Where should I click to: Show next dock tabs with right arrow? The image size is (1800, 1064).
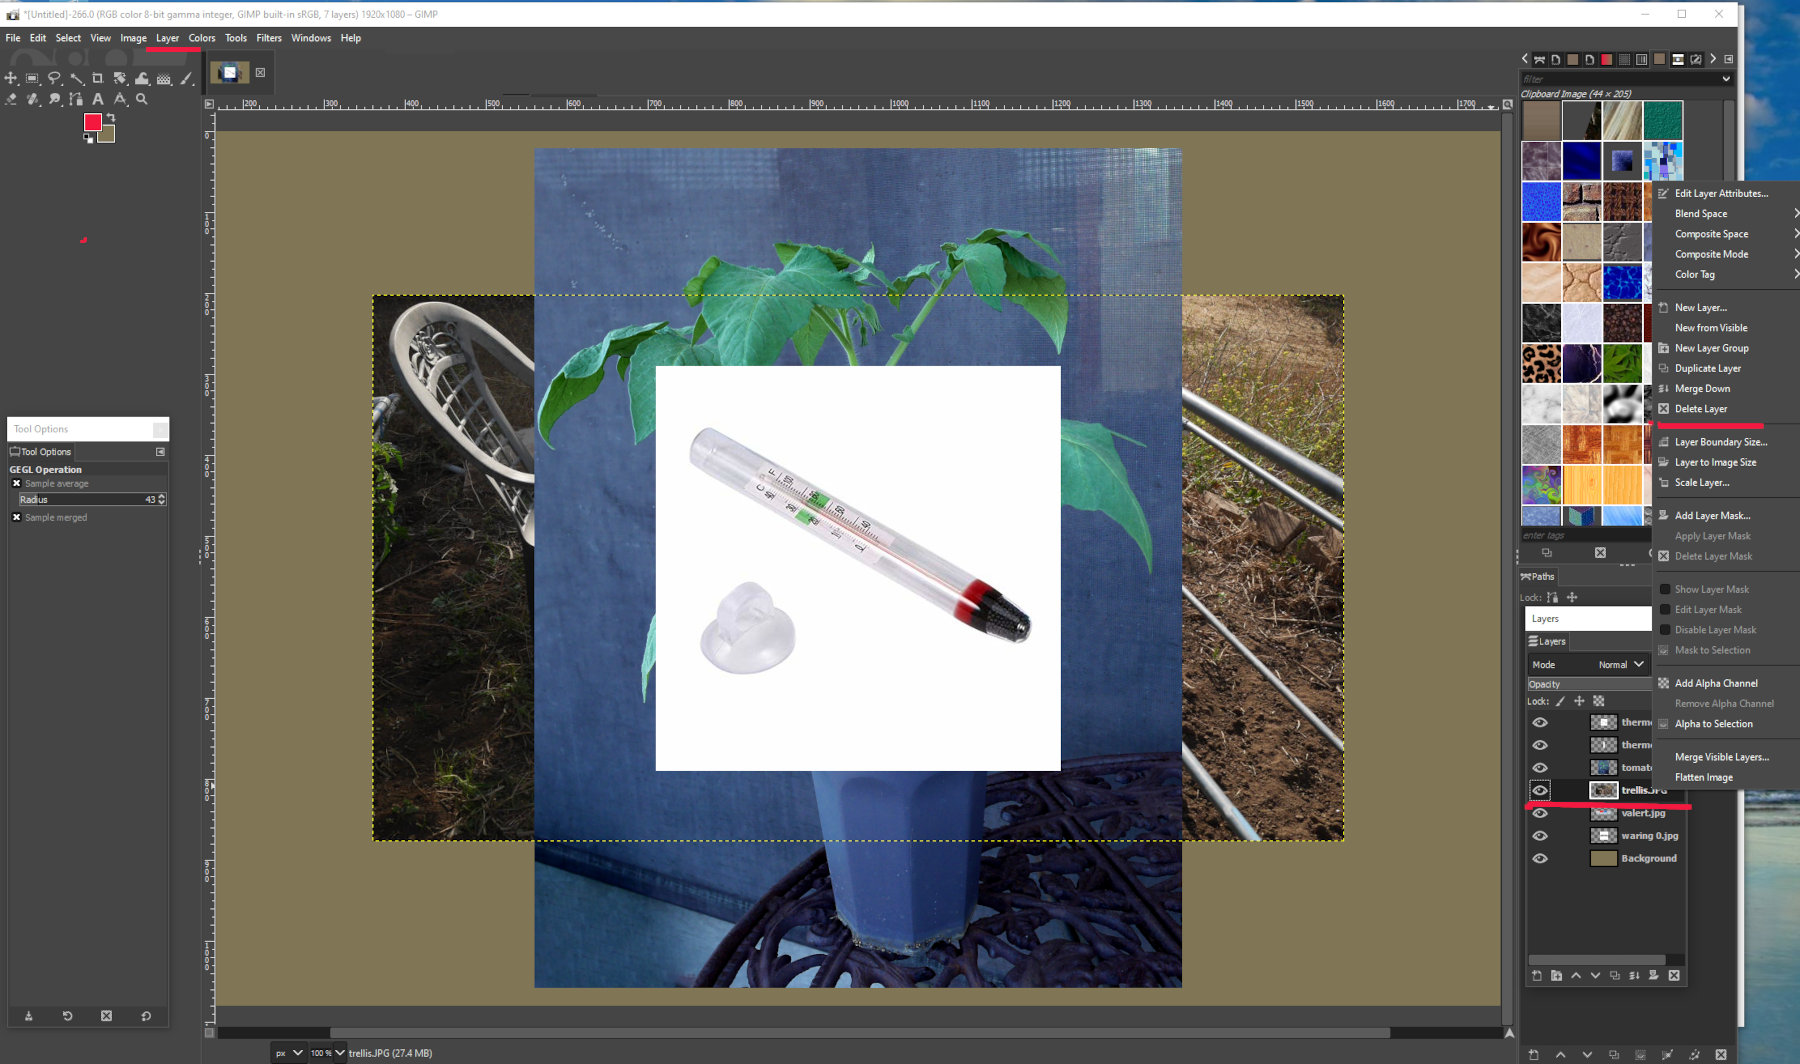tap(1713, 59)
